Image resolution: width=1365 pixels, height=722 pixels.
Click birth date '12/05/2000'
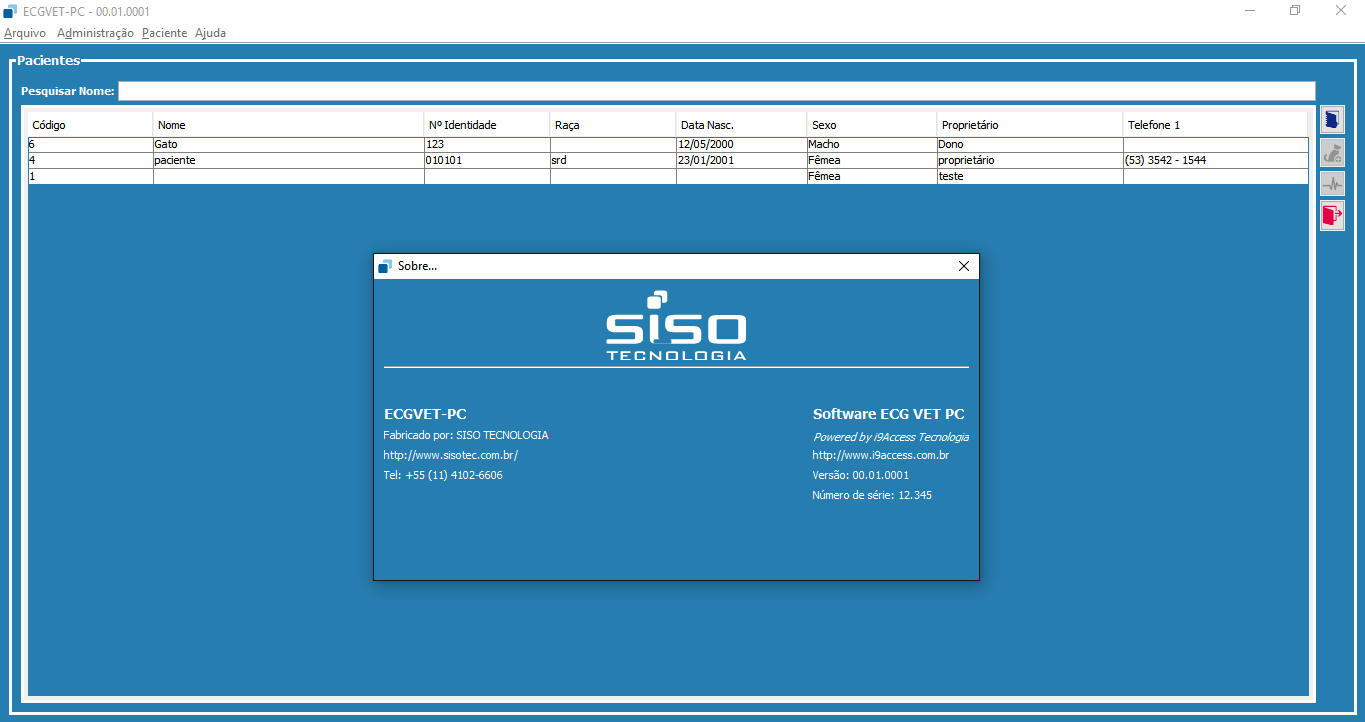[x=741, y=145]
